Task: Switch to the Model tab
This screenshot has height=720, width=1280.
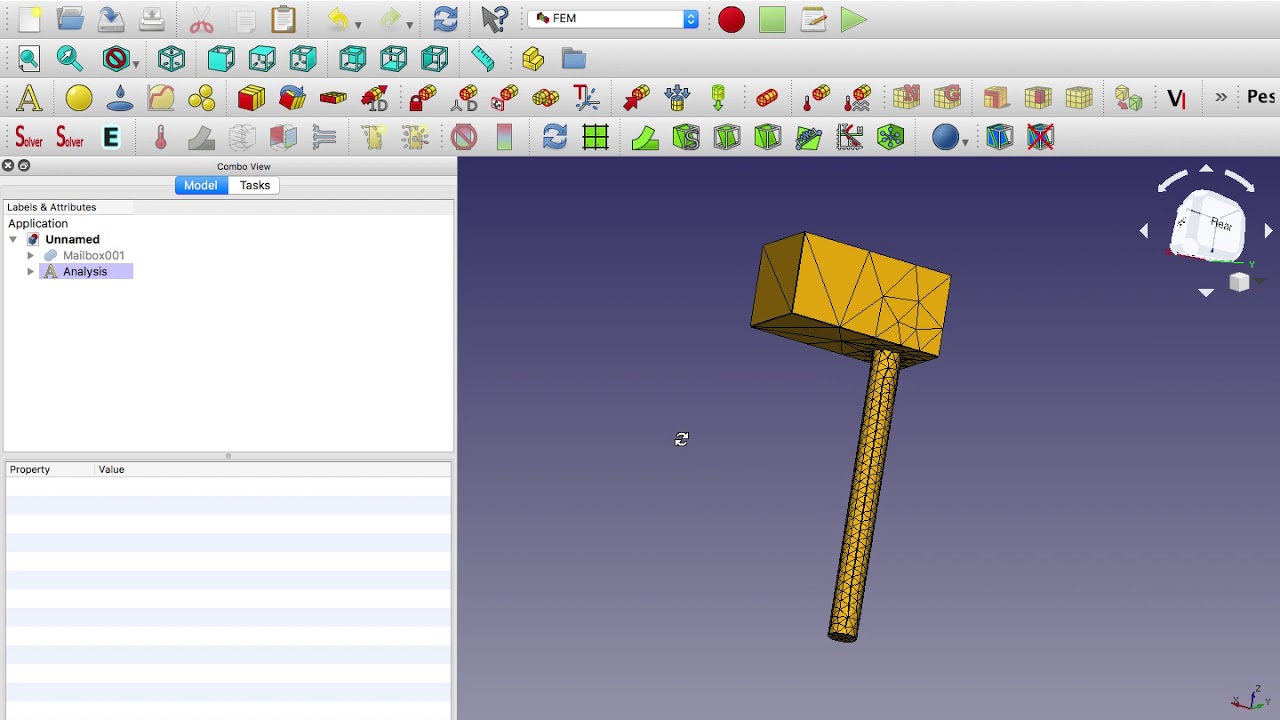Action: point(200,185)
